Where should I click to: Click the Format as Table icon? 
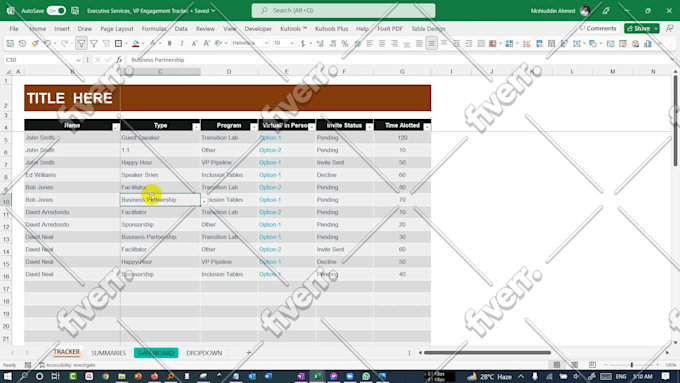(x=510, y=43)
